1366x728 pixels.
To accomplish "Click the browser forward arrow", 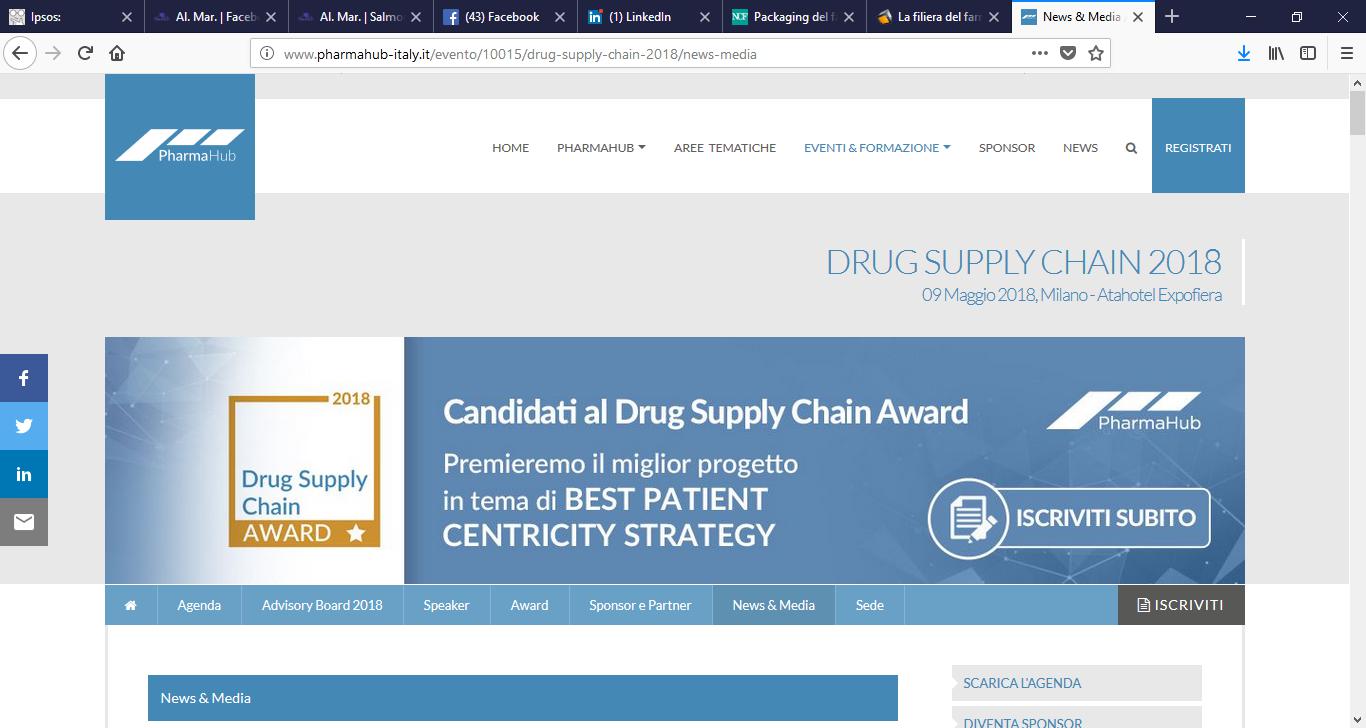I will (x=53, y=53).
